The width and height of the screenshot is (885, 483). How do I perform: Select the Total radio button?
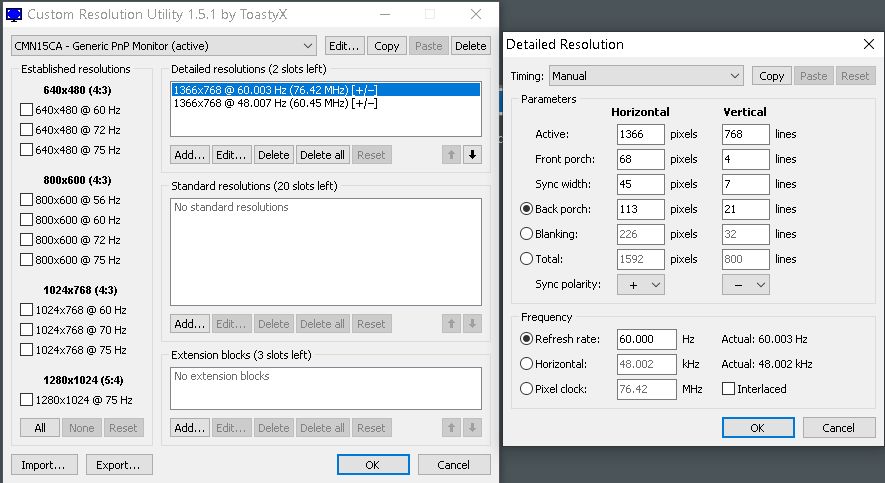pos(527,259)
